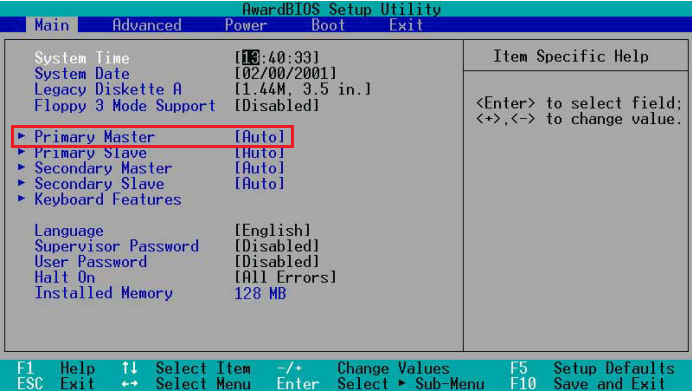This screenshot has height=391, width=692.
Task: Open the Advanced menu tab
Action: (x=147, y=25)
